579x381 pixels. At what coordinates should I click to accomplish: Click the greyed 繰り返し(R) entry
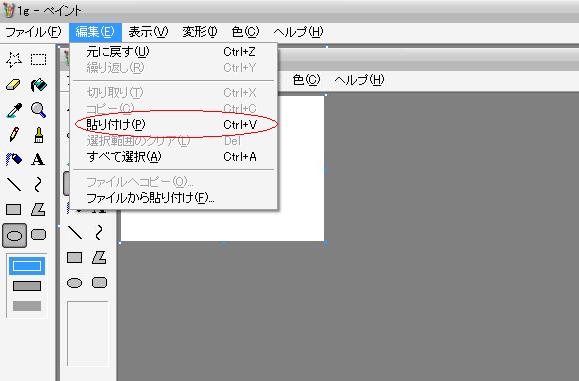tap(174, 68)
